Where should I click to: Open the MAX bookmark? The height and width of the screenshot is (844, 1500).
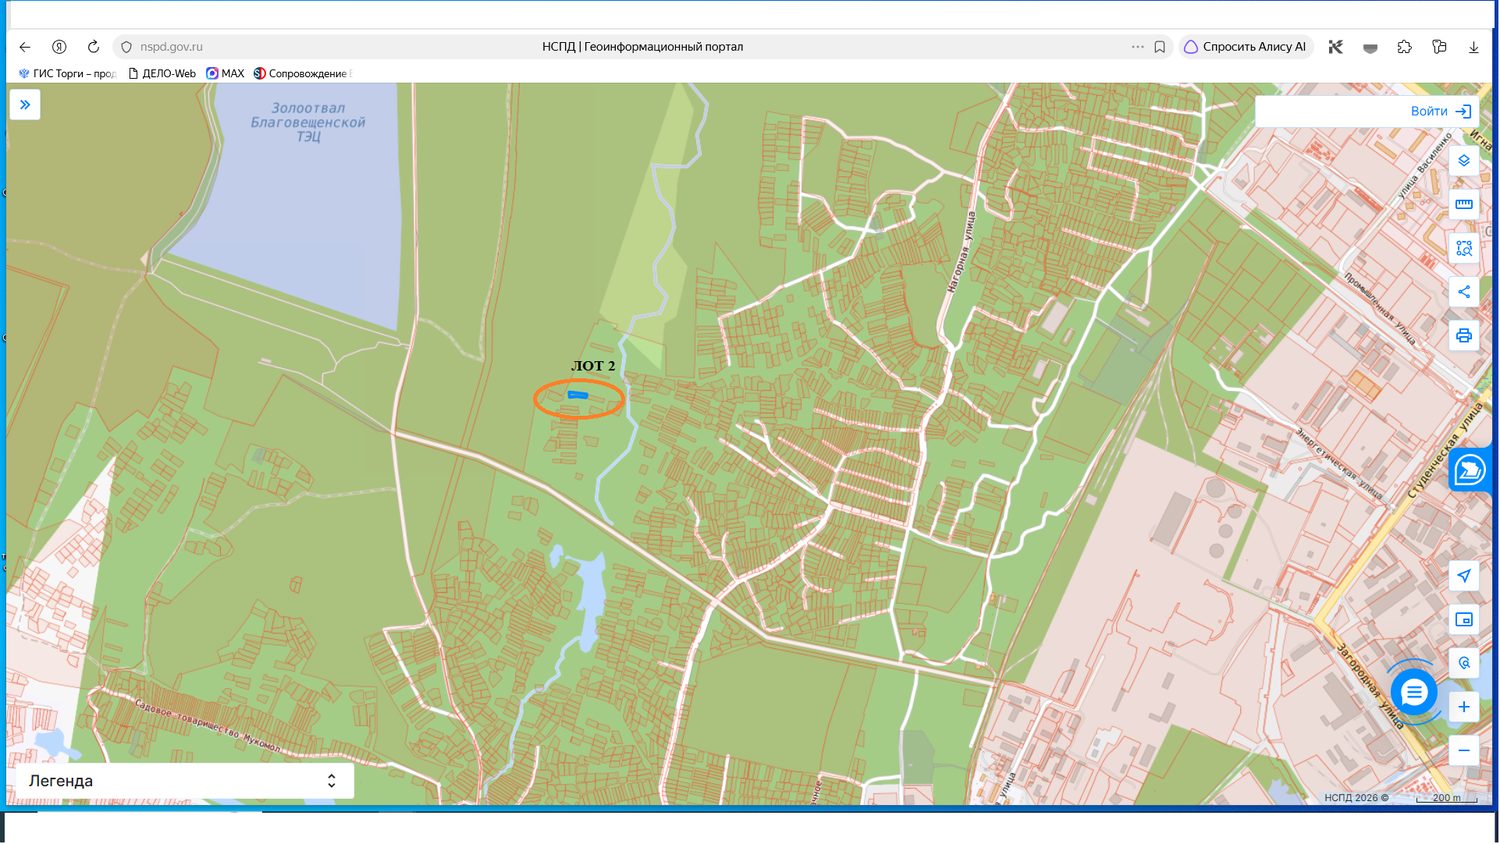tap(225, 73)
